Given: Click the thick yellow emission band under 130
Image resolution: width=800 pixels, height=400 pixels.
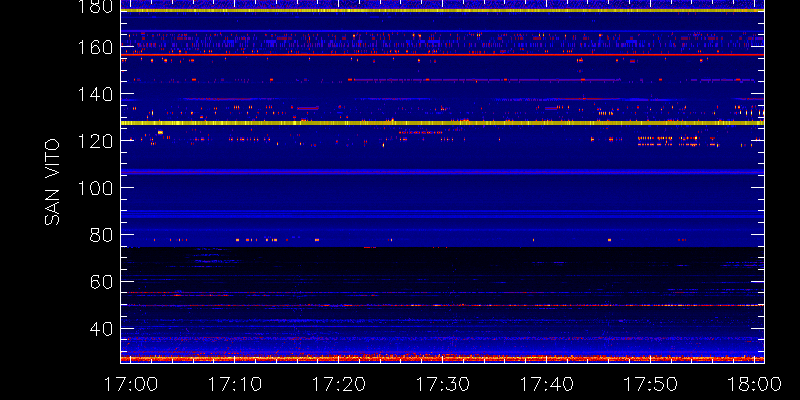Looking at the screenshot, I should [442, 123].
